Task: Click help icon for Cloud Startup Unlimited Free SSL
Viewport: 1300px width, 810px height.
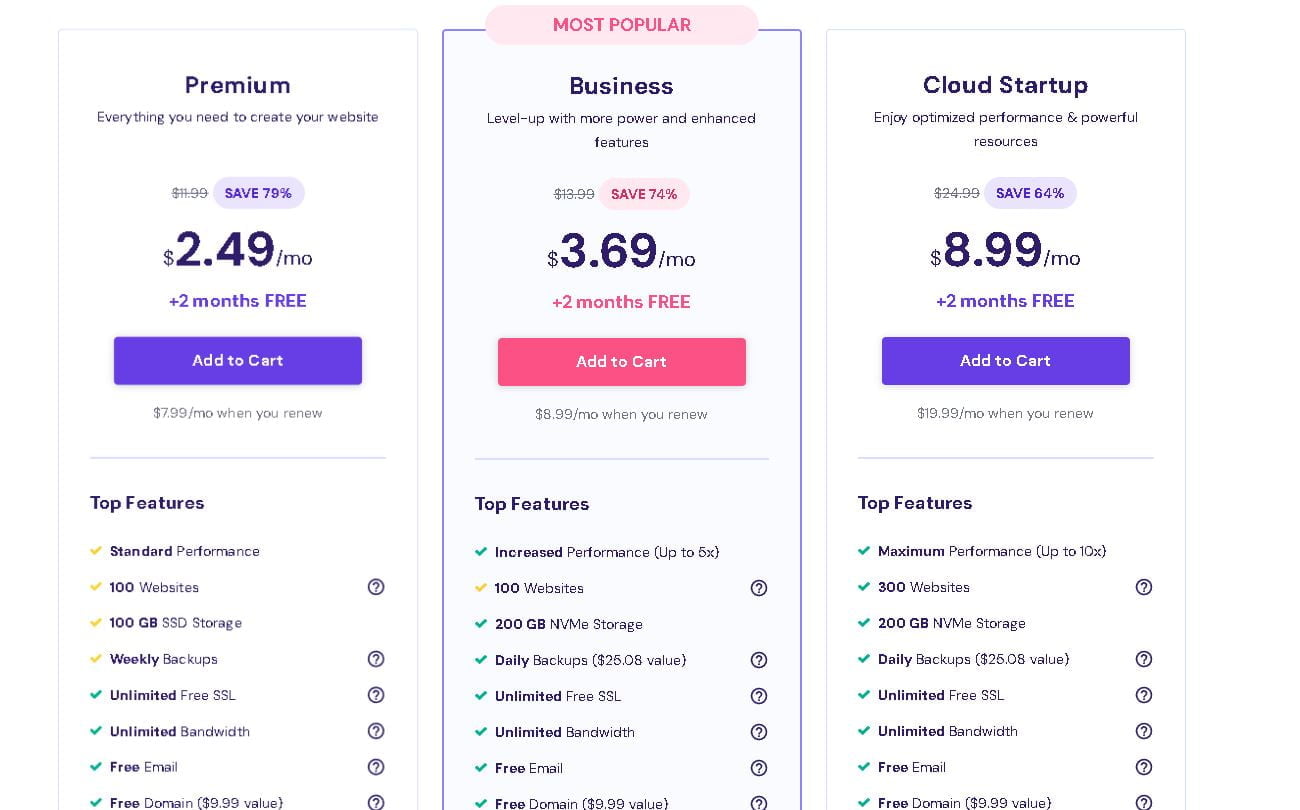Action: 1144,695
